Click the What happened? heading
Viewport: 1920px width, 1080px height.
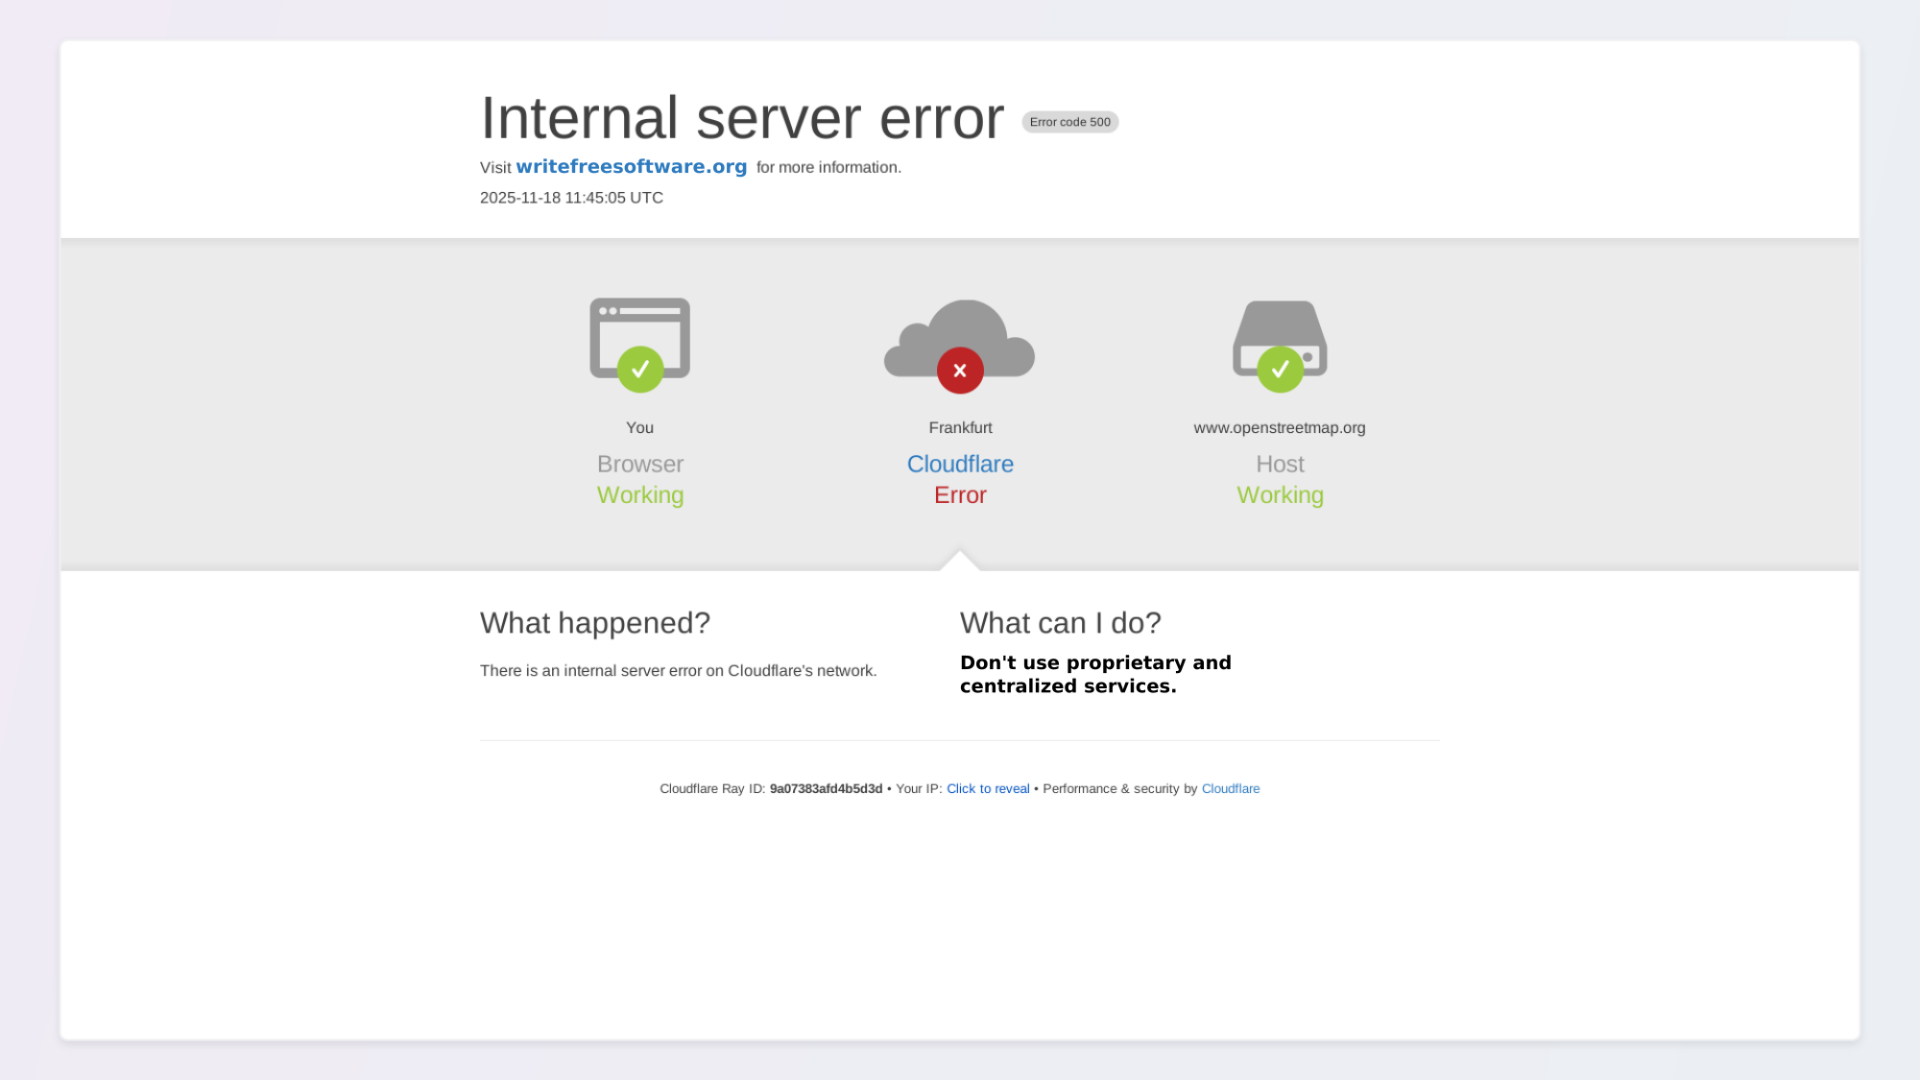[x=594, y=623]
